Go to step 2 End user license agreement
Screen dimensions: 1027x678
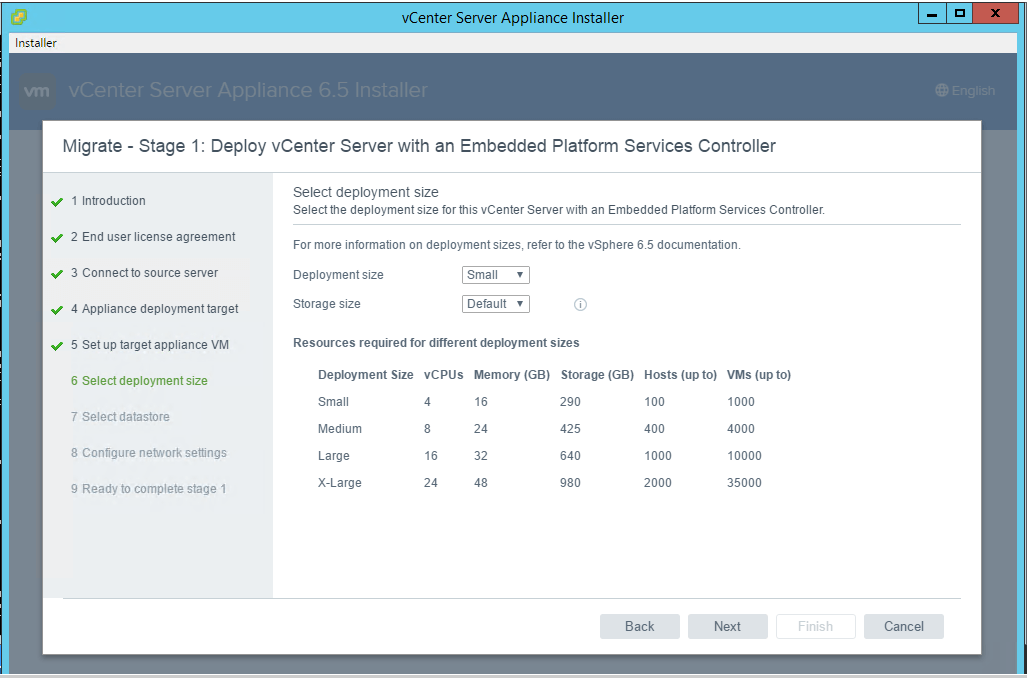(x=153, y=236)
